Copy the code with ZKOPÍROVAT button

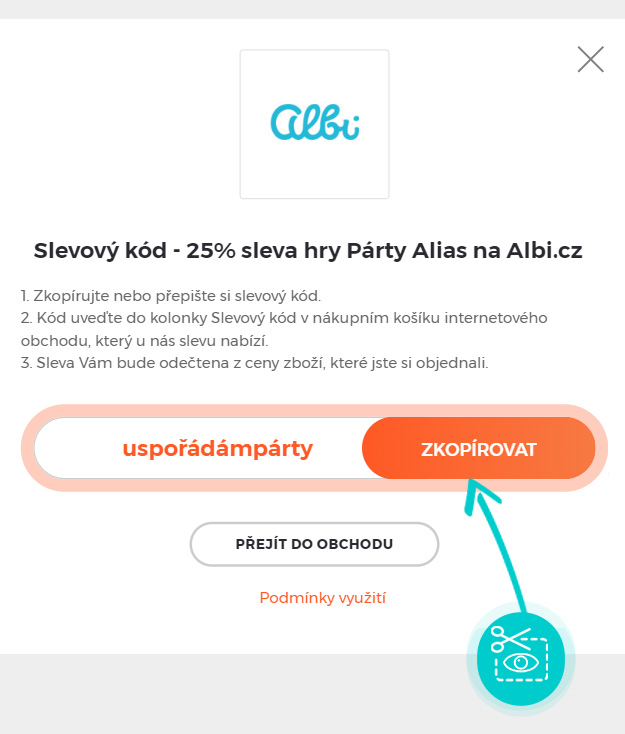point(478,448)
